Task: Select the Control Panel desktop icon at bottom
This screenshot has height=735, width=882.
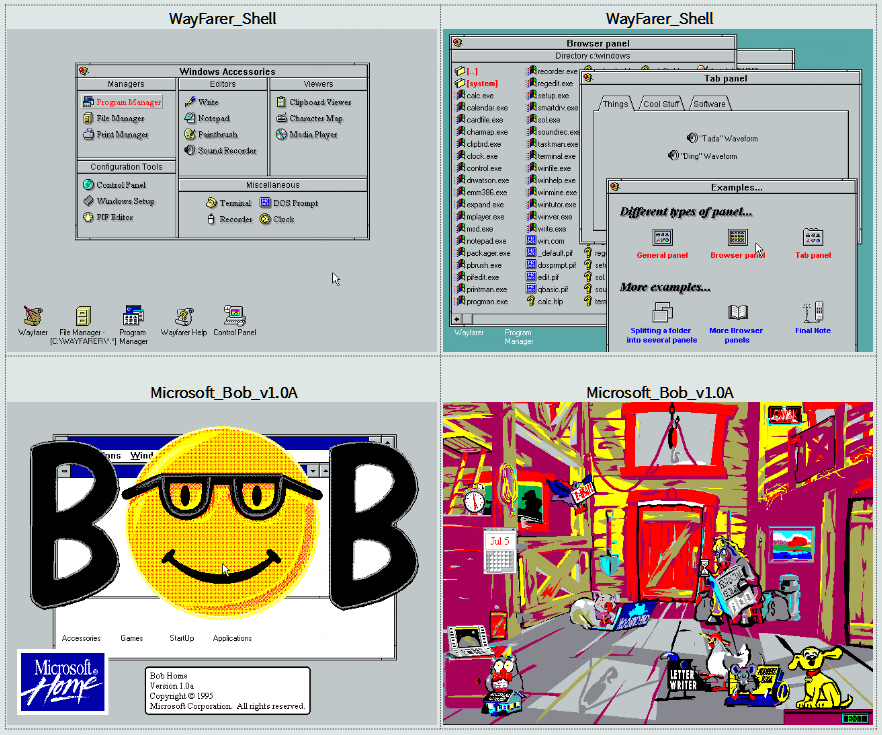Action: pos(235,321)
